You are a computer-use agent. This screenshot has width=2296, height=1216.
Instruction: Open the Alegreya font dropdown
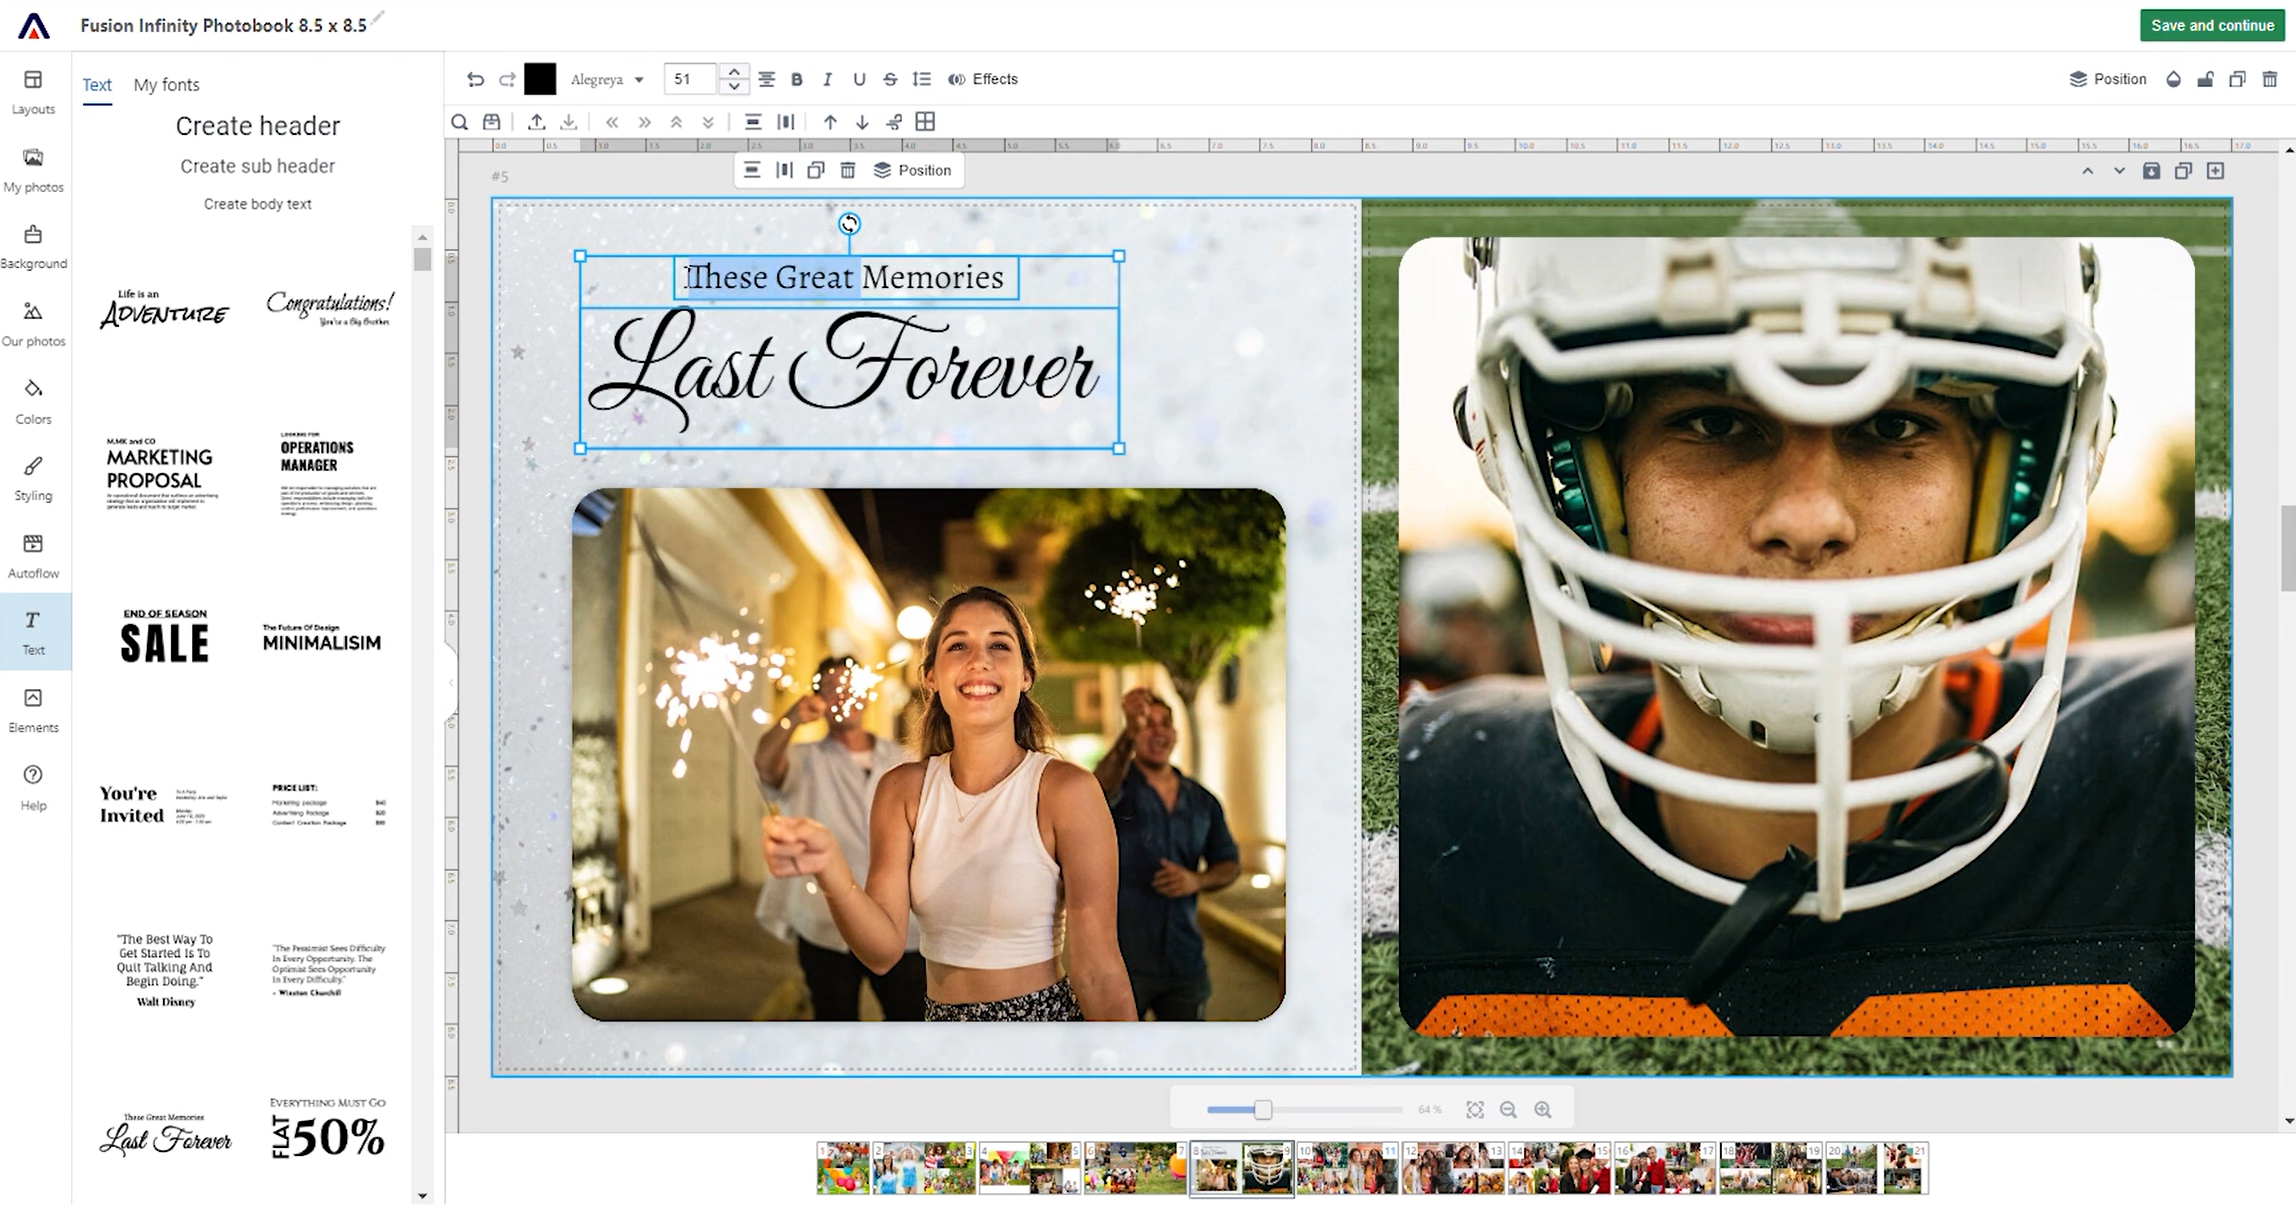coord(606,79)
